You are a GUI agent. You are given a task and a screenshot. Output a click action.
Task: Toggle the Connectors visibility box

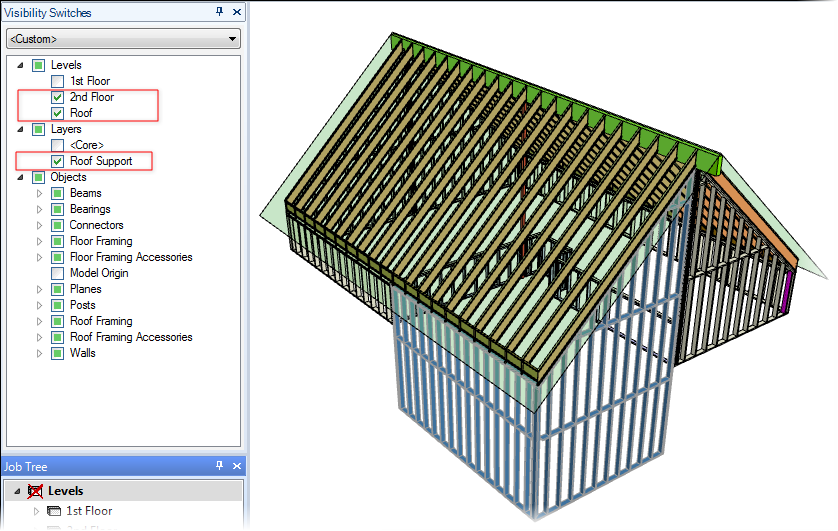point(57,225)
